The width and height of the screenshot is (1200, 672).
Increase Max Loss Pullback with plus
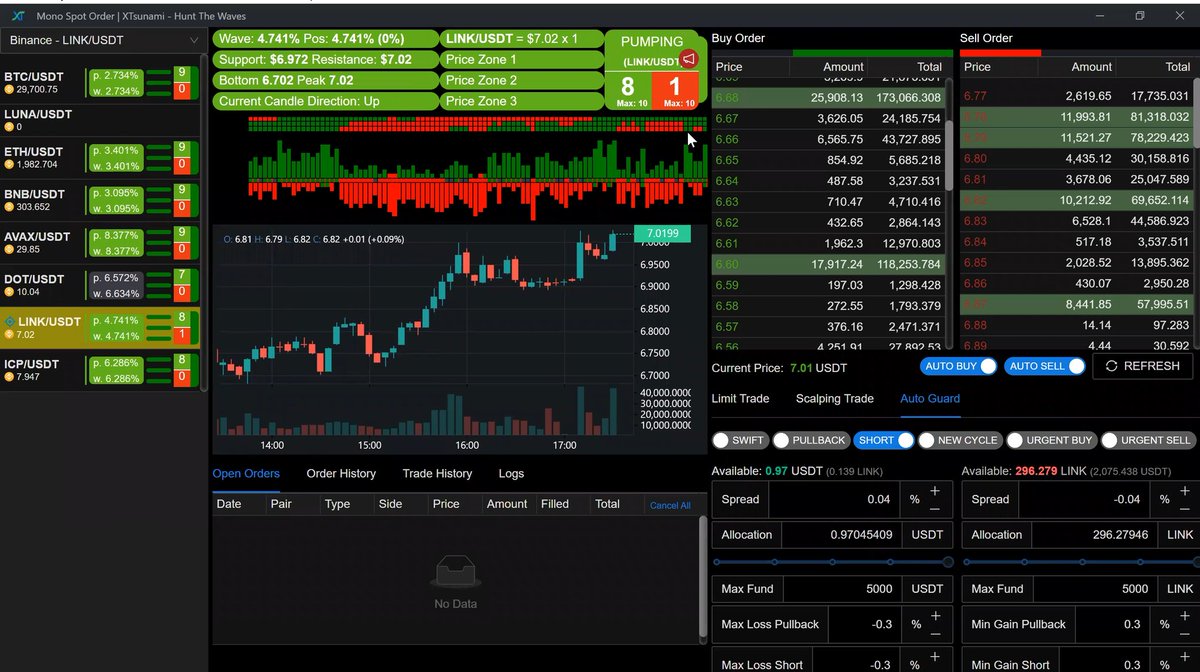(x=934, y=616)
